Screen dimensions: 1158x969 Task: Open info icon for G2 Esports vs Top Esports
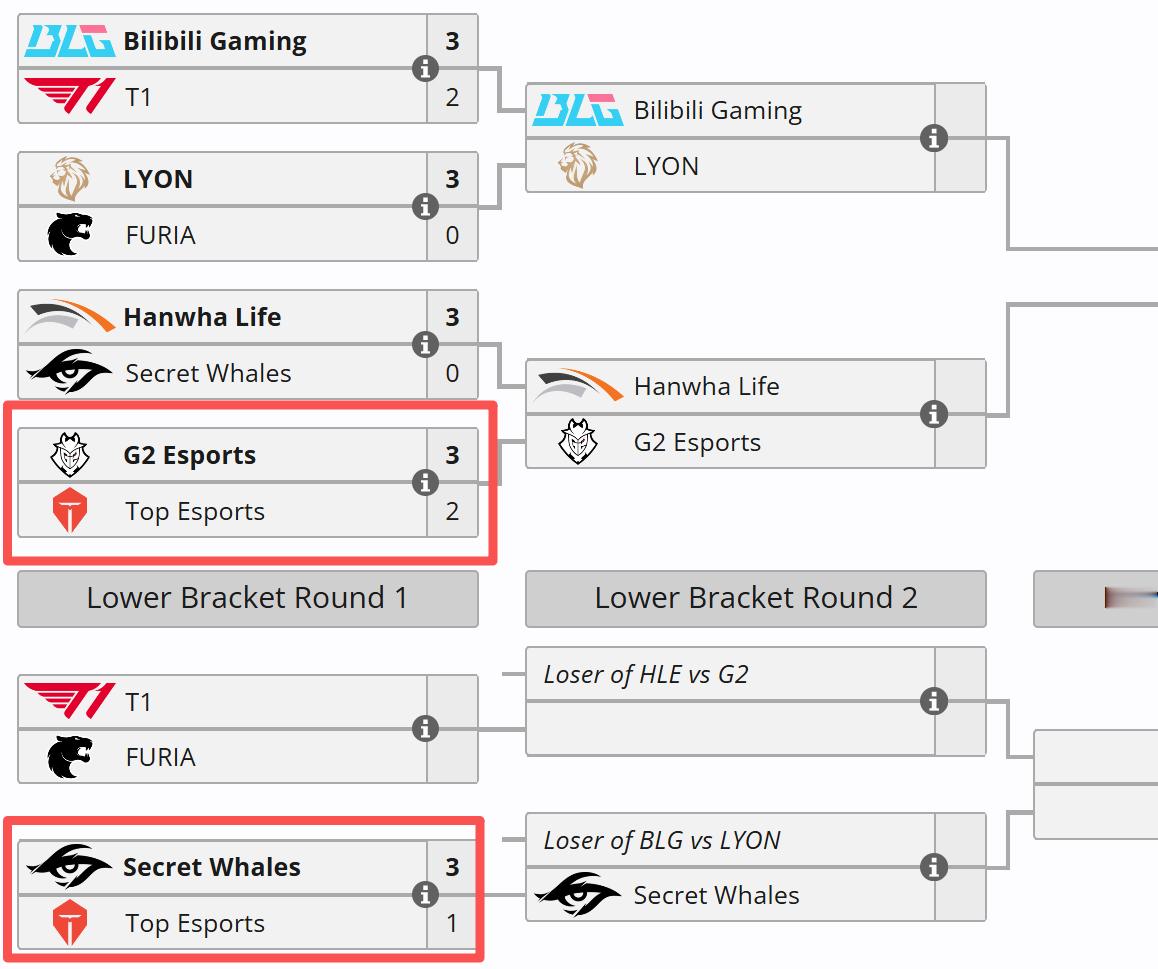[425, 483]
